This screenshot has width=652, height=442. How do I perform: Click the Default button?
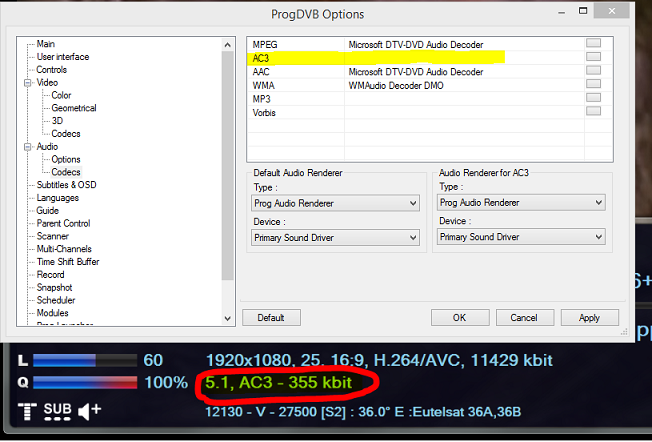pos(271,318)
